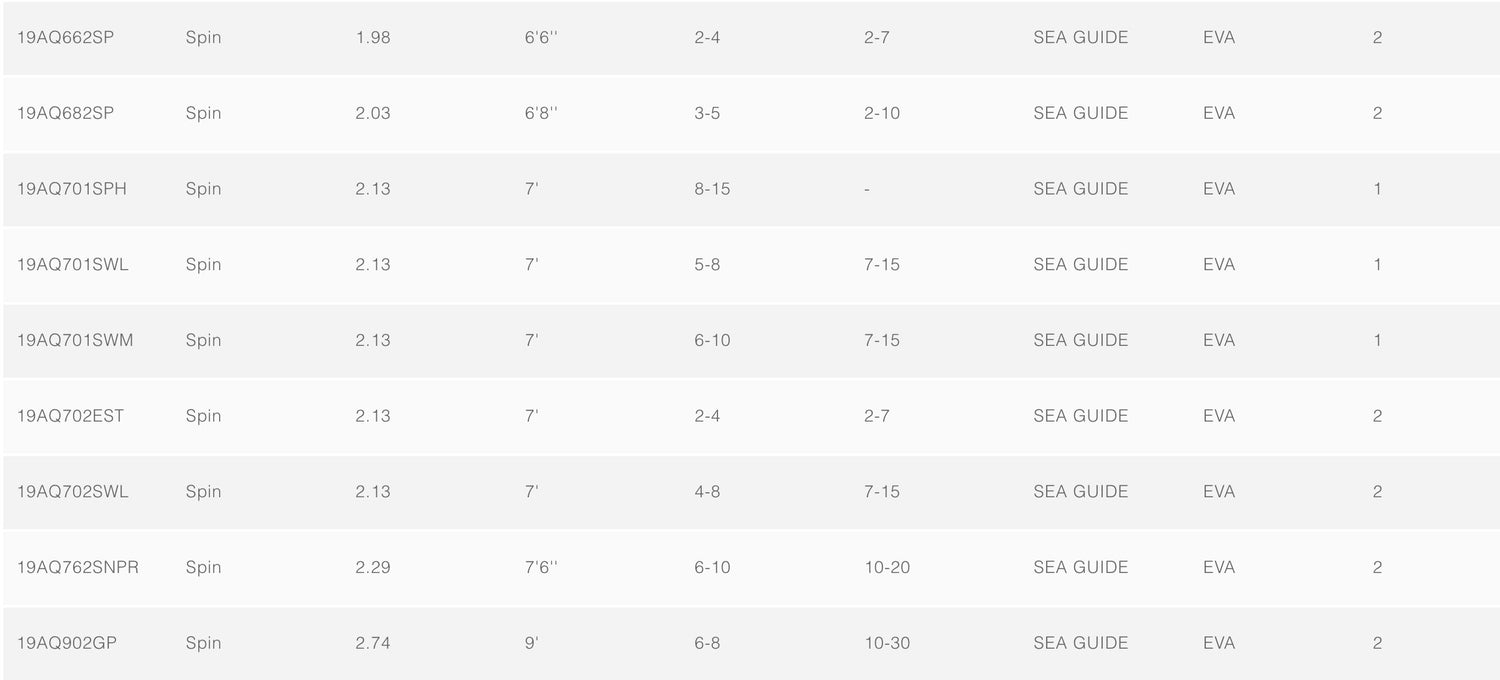Image resolution: width=1500 pixels, height=680 pixels.
Task: Select the 19AQ701SPH row code
Action: click(x=72, y=189)
